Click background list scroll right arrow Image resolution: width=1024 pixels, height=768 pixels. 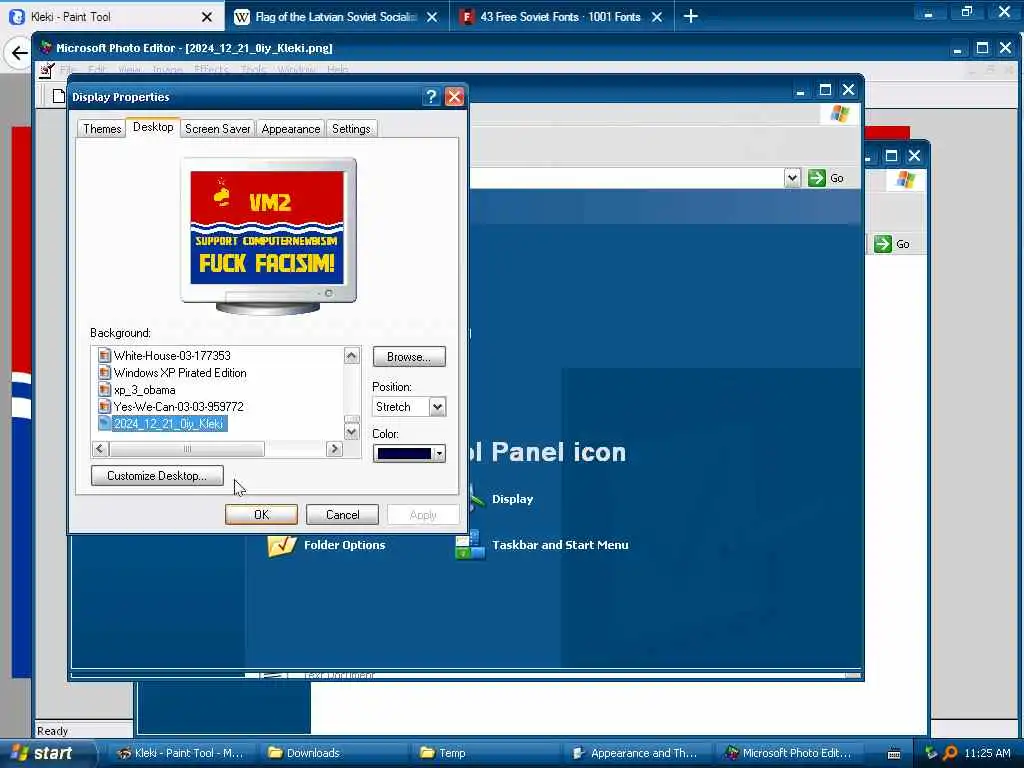pyautogui.click(x=334, y=449)
